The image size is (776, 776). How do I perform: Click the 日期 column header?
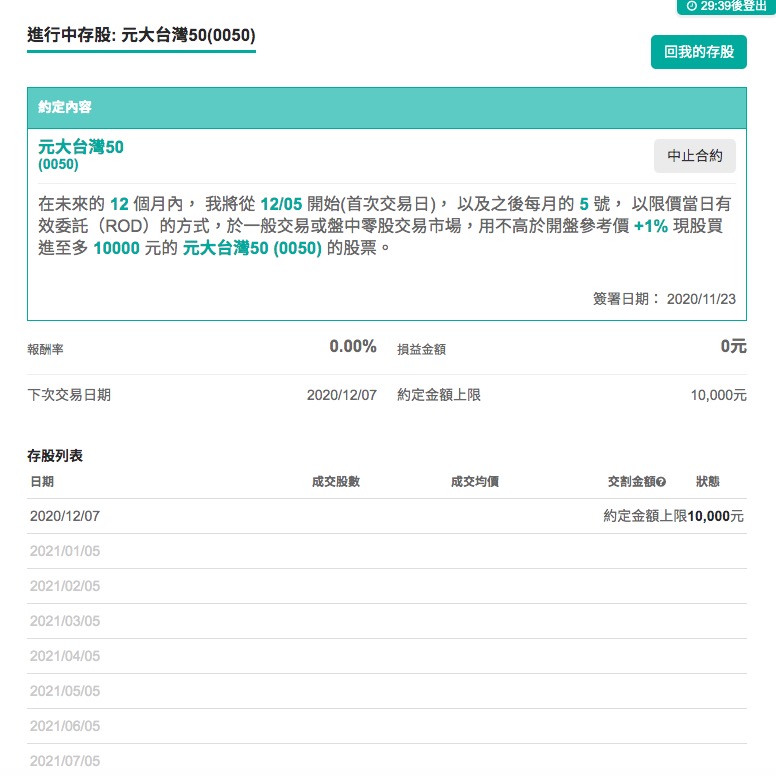coord(42,482)
